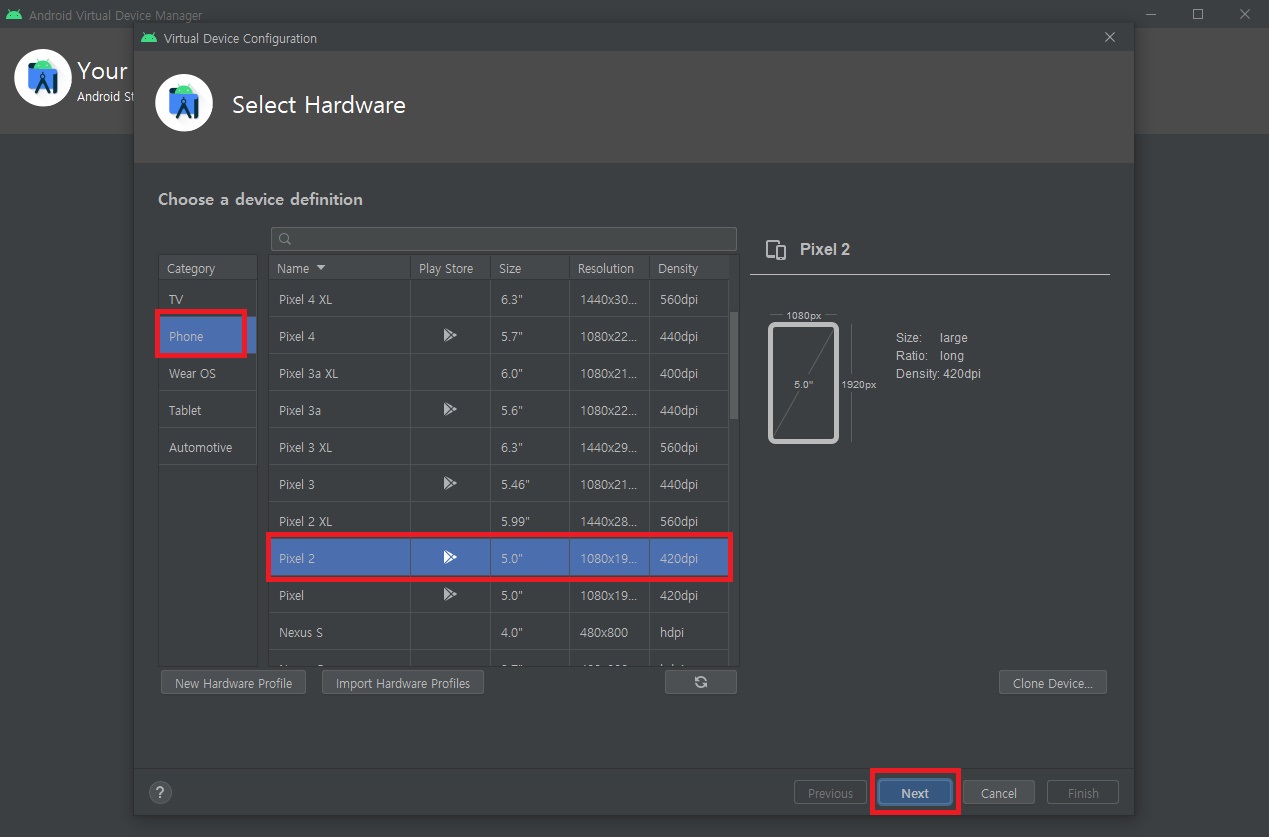This screenshot has height=837, width=1269.
Task: Select the TV category
Action: (x=207, y=299)
